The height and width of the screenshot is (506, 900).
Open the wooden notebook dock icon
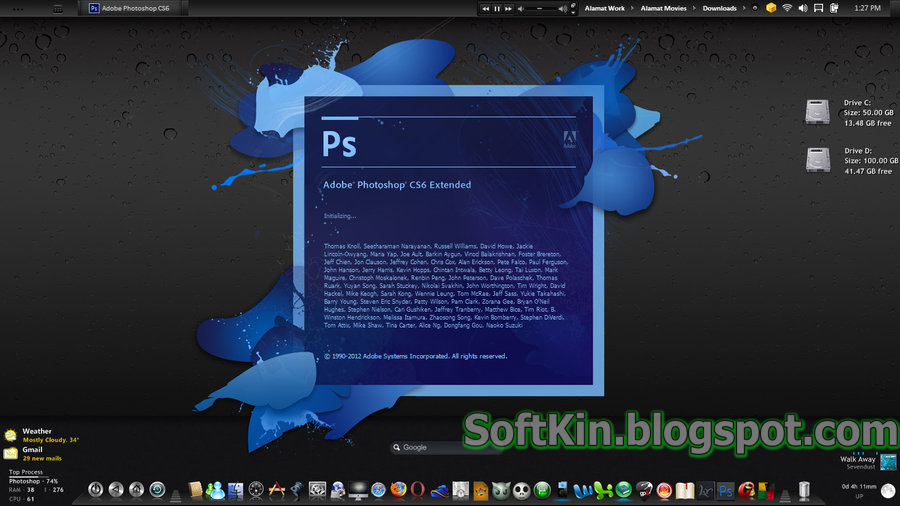tap(195, 490)
